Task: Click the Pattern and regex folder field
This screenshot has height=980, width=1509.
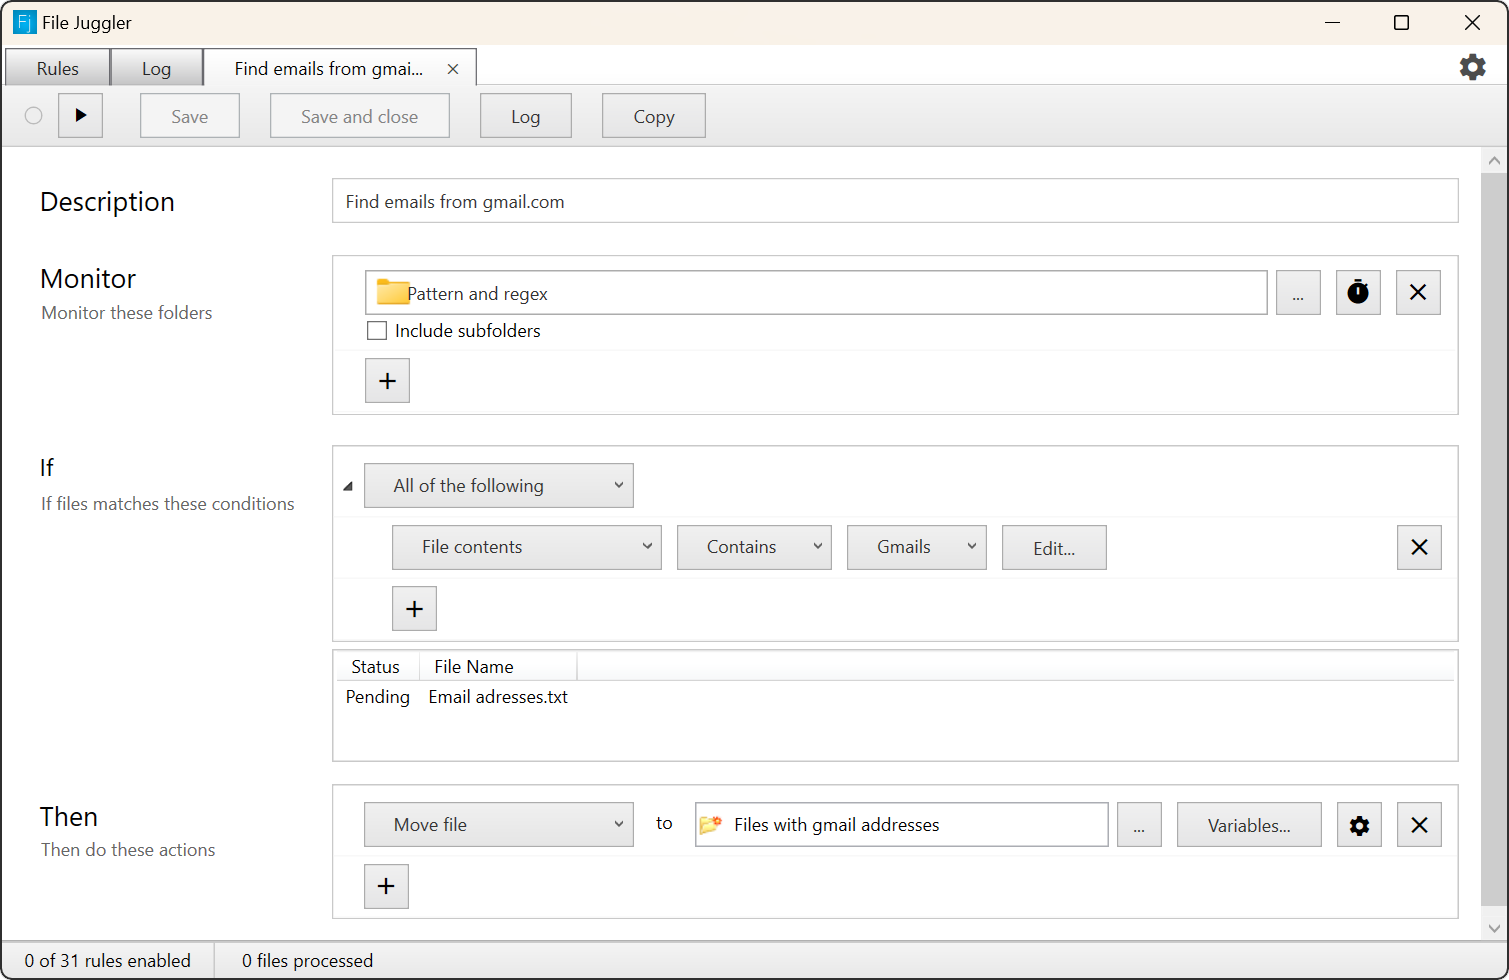Action: 816,293
